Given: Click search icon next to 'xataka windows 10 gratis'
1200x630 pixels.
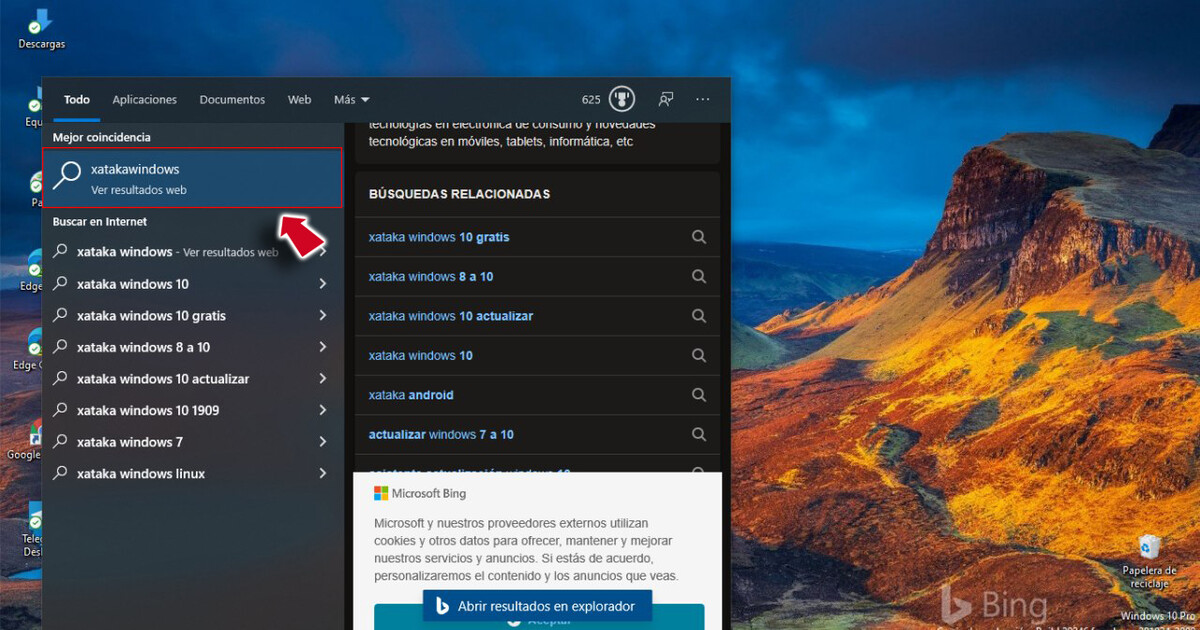Looking at the screenshot, I should pos(699,237).
